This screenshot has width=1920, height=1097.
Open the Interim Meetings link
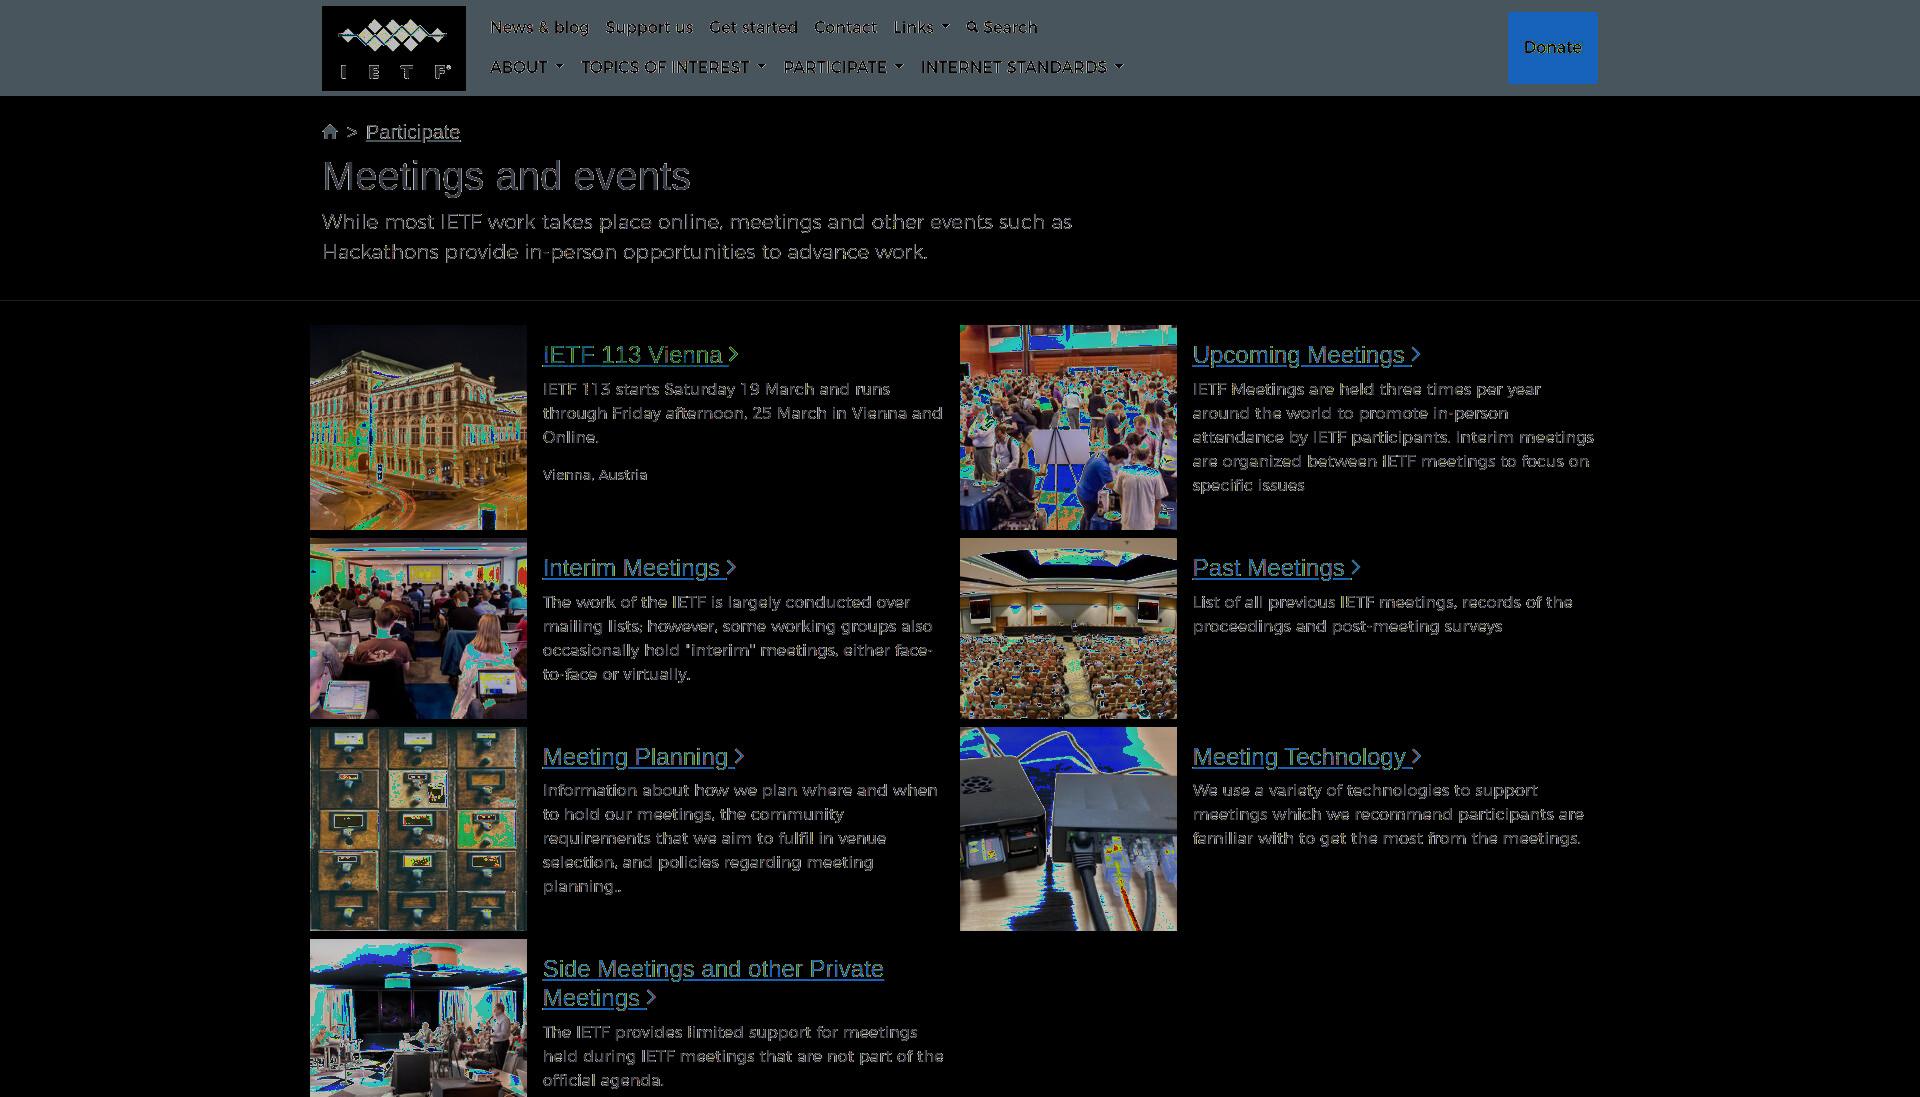(x=640, y=568)
